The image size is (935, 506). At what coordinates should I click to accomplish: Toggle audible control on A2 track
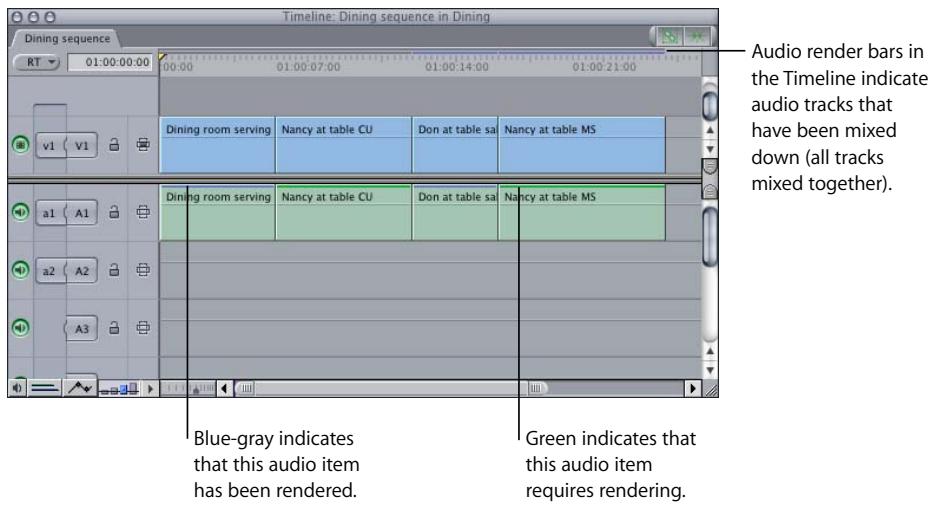[20, 269]
